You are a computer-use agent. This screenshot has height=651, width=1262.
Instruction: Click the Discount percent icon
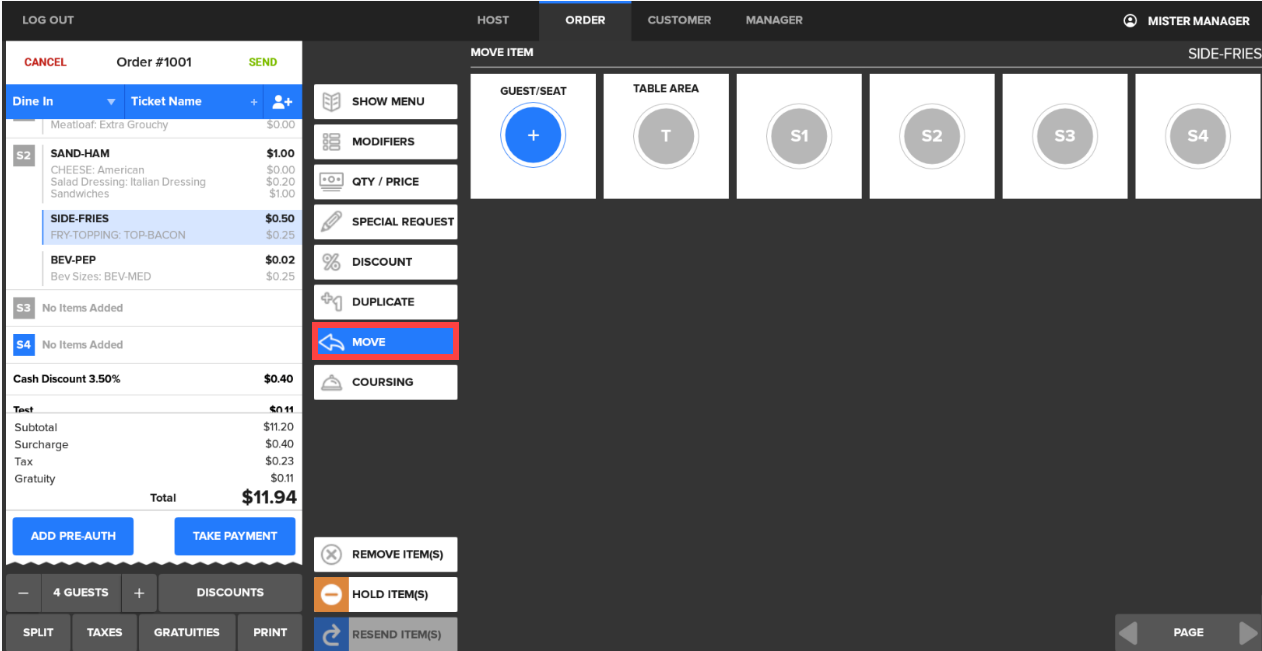[331, 261]
